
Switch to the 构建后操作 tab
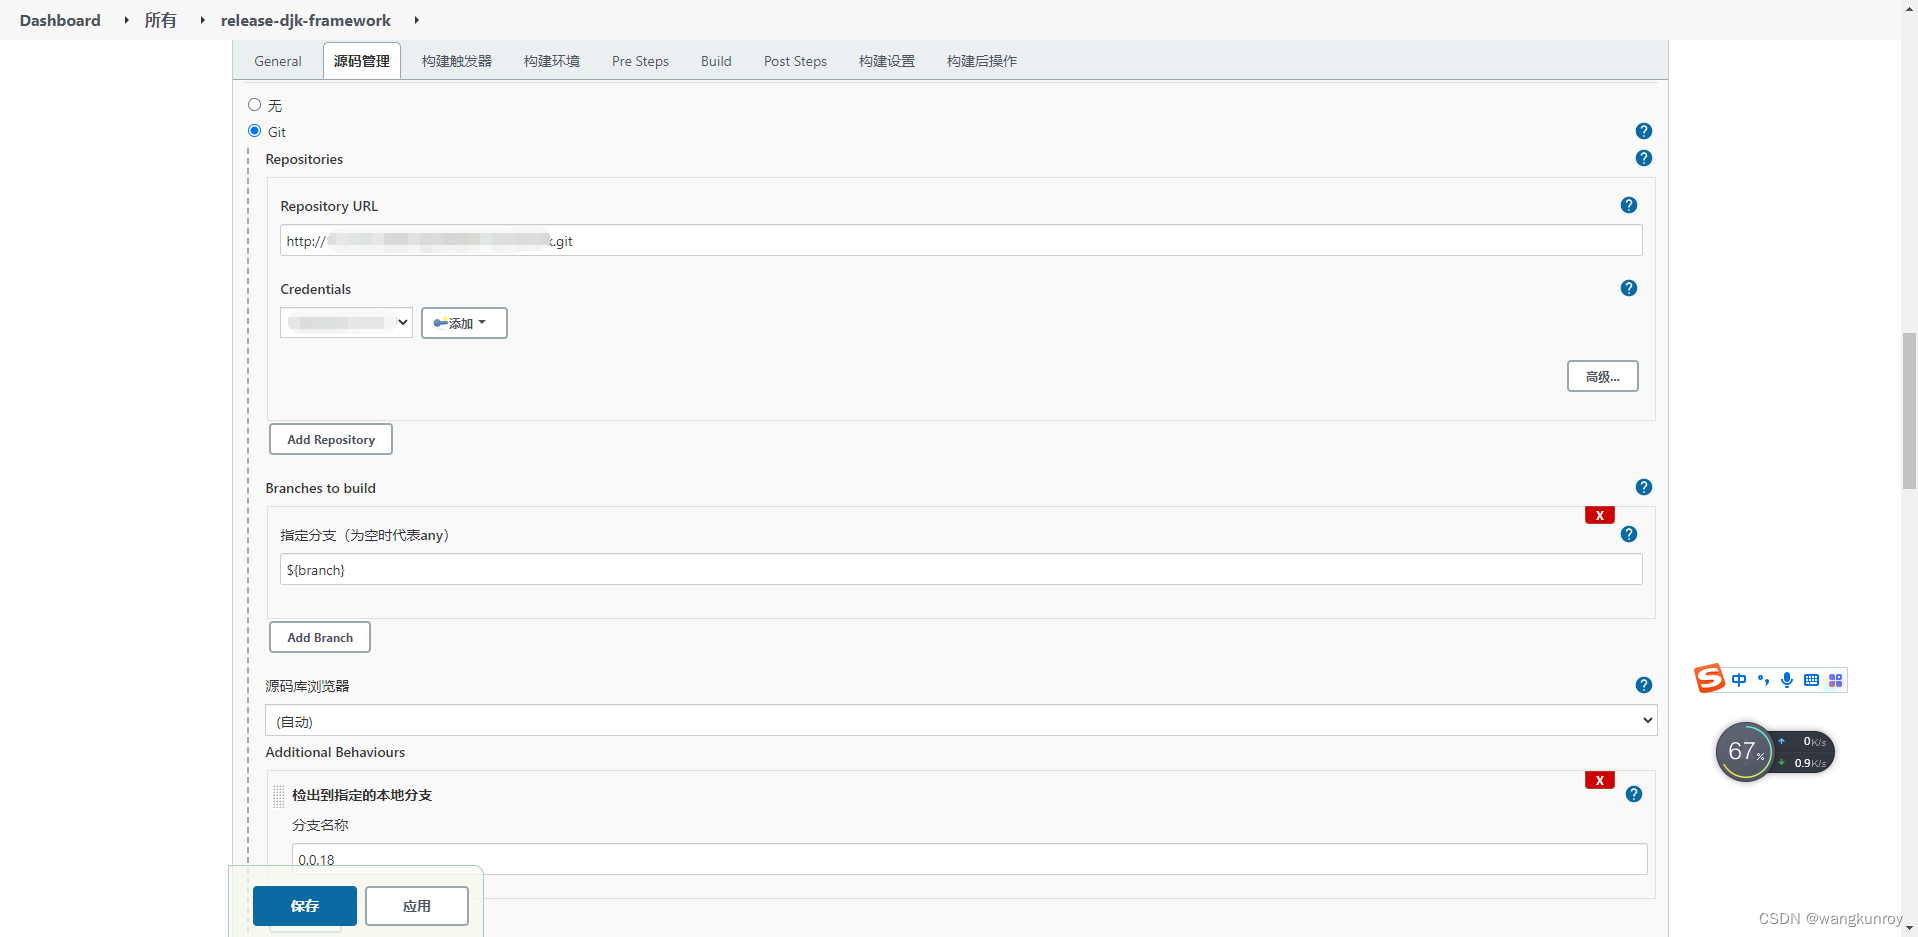point(982,61)
